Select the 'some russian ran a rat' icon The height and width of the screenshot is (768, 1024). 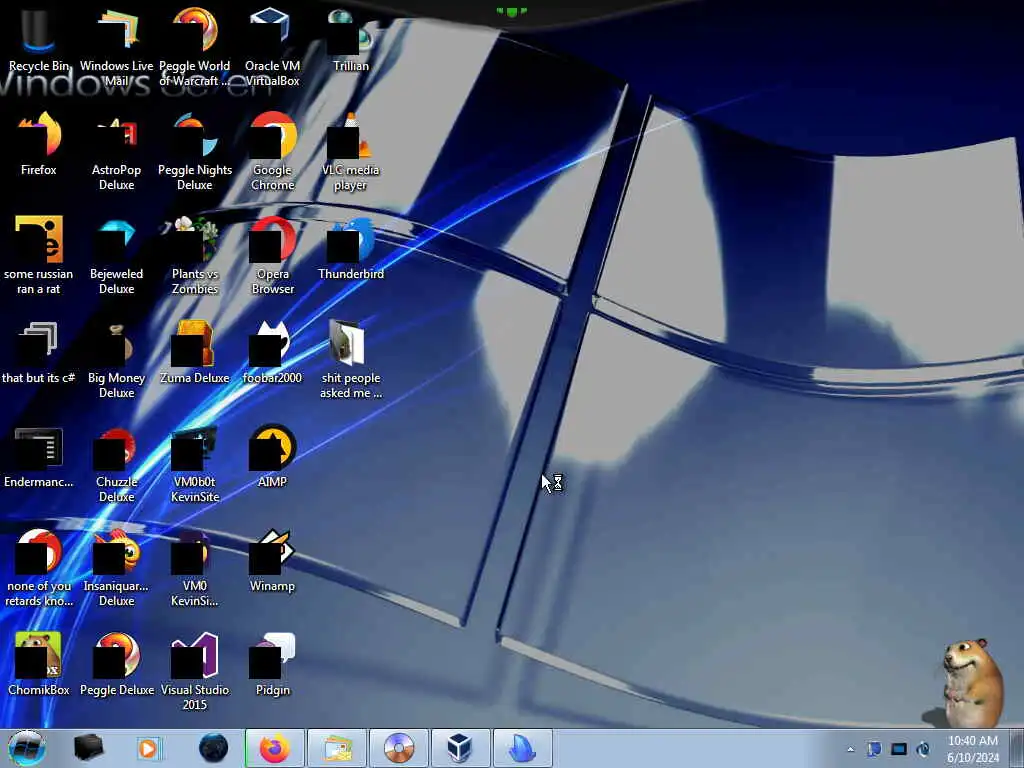39,255
